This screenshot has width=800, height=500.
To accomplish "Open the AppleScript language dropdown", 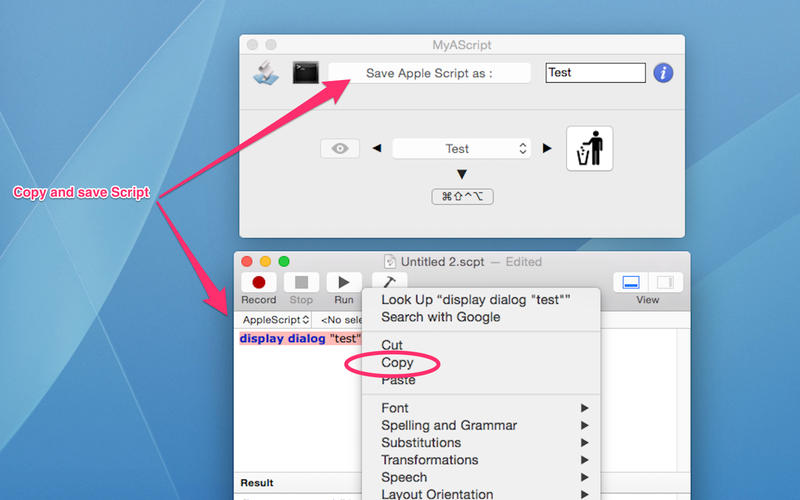I will [276, 320].
